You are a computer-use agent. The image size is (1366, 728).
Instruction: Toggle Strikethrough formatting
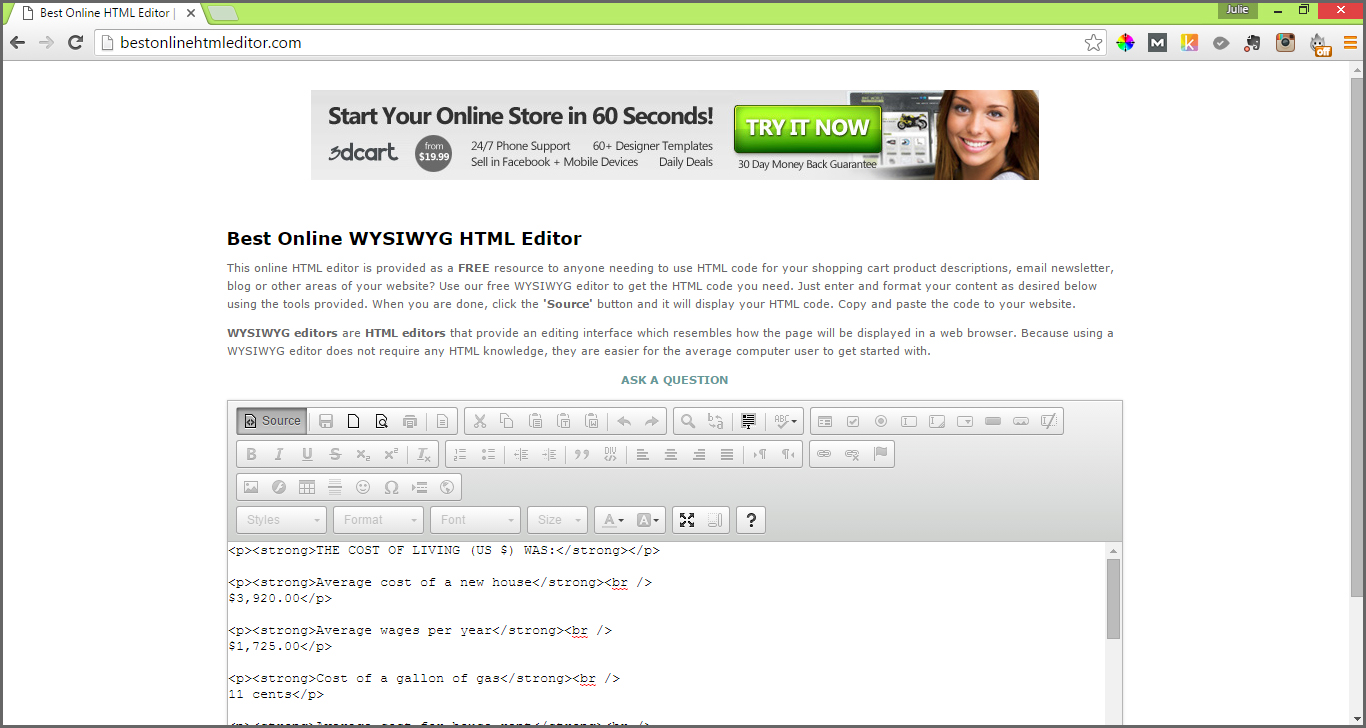pyautogui.click(x=335, y=454)
